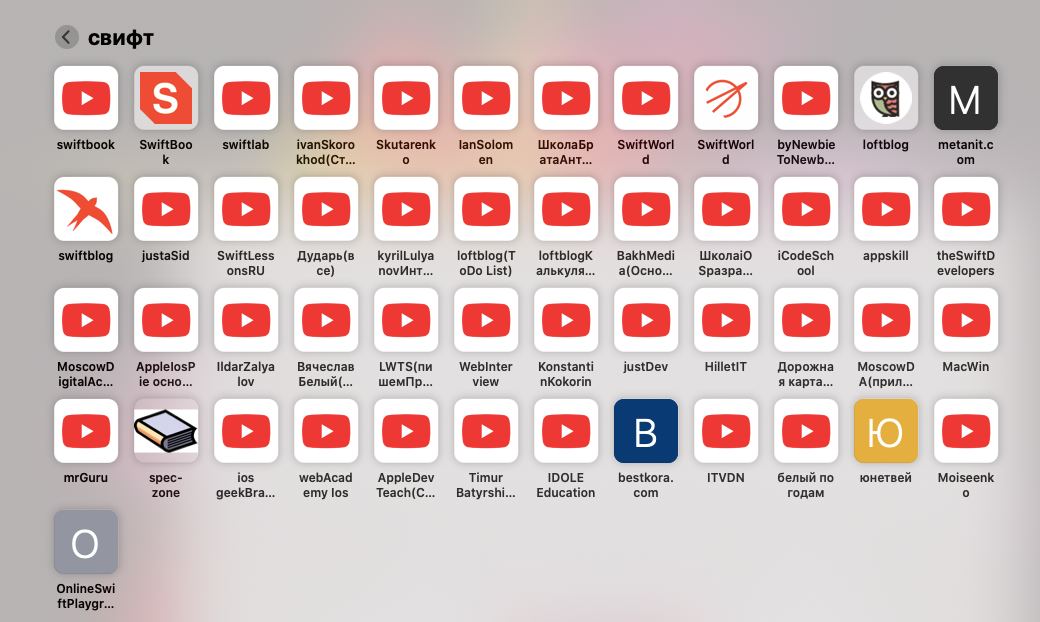This screenshot has height=622, width=1040.
Task: Open the KonstantinKokorin bookmark
Action: click(x=566, y=320)
